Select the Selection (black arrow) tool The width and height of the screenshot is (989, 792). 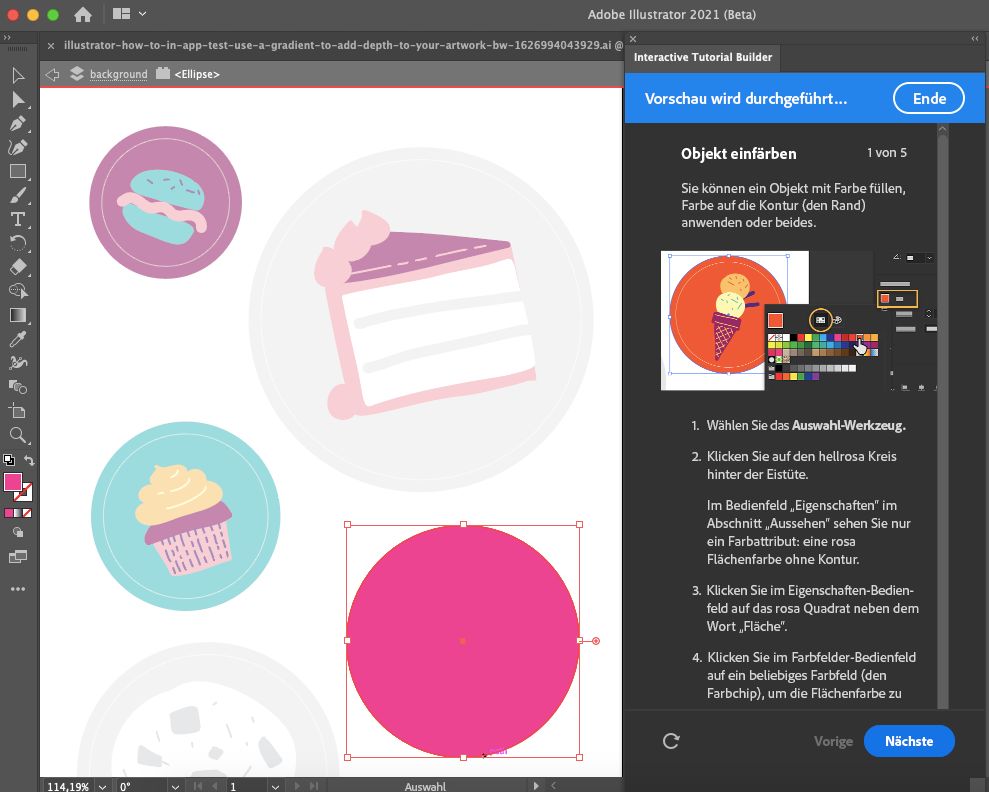(x=18, y=76)
